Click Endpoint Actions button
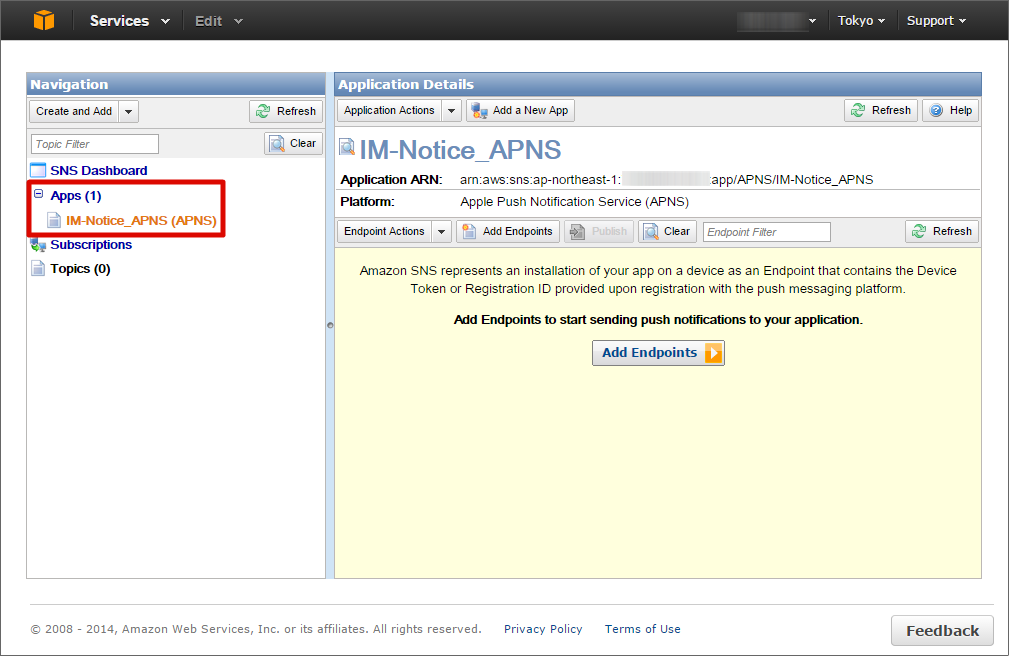This screenshot has height=656, width=1009. pos(384,232)
